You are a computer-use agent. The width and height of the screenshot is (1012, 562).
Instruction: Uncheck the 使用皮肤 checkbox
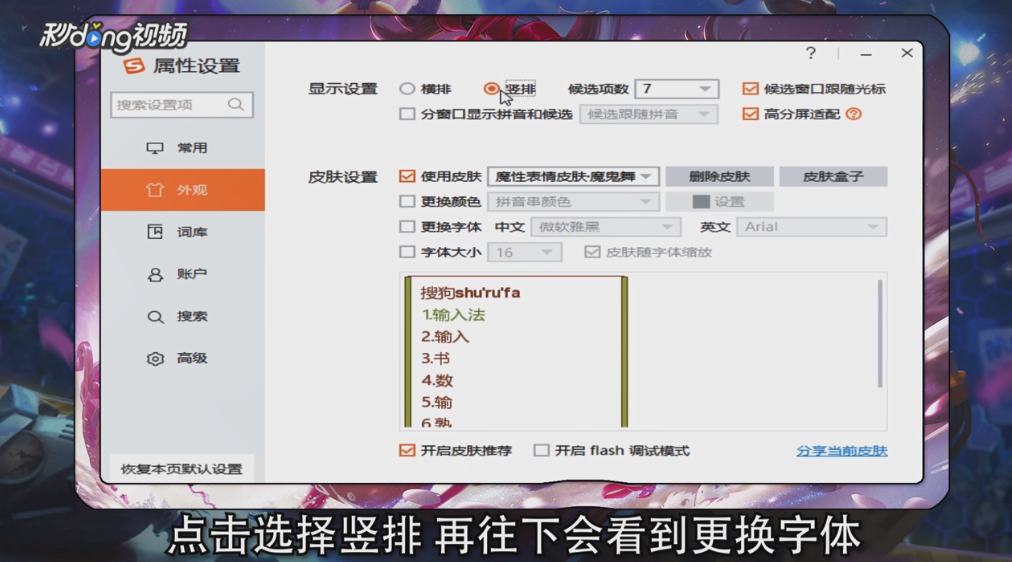click(x=407, y=176)
